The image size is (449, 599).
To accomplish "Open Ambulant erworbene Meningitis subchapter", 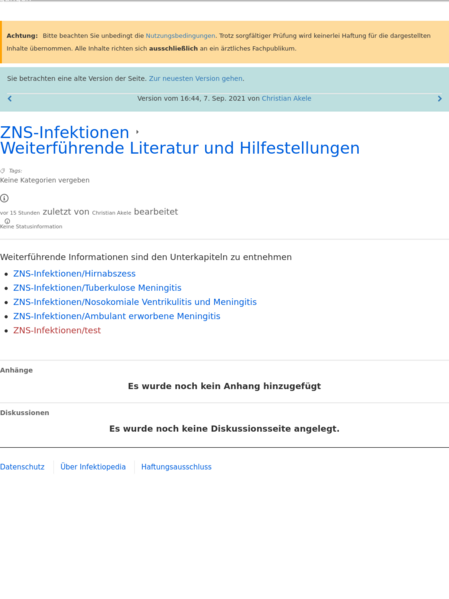I will 117,316.
